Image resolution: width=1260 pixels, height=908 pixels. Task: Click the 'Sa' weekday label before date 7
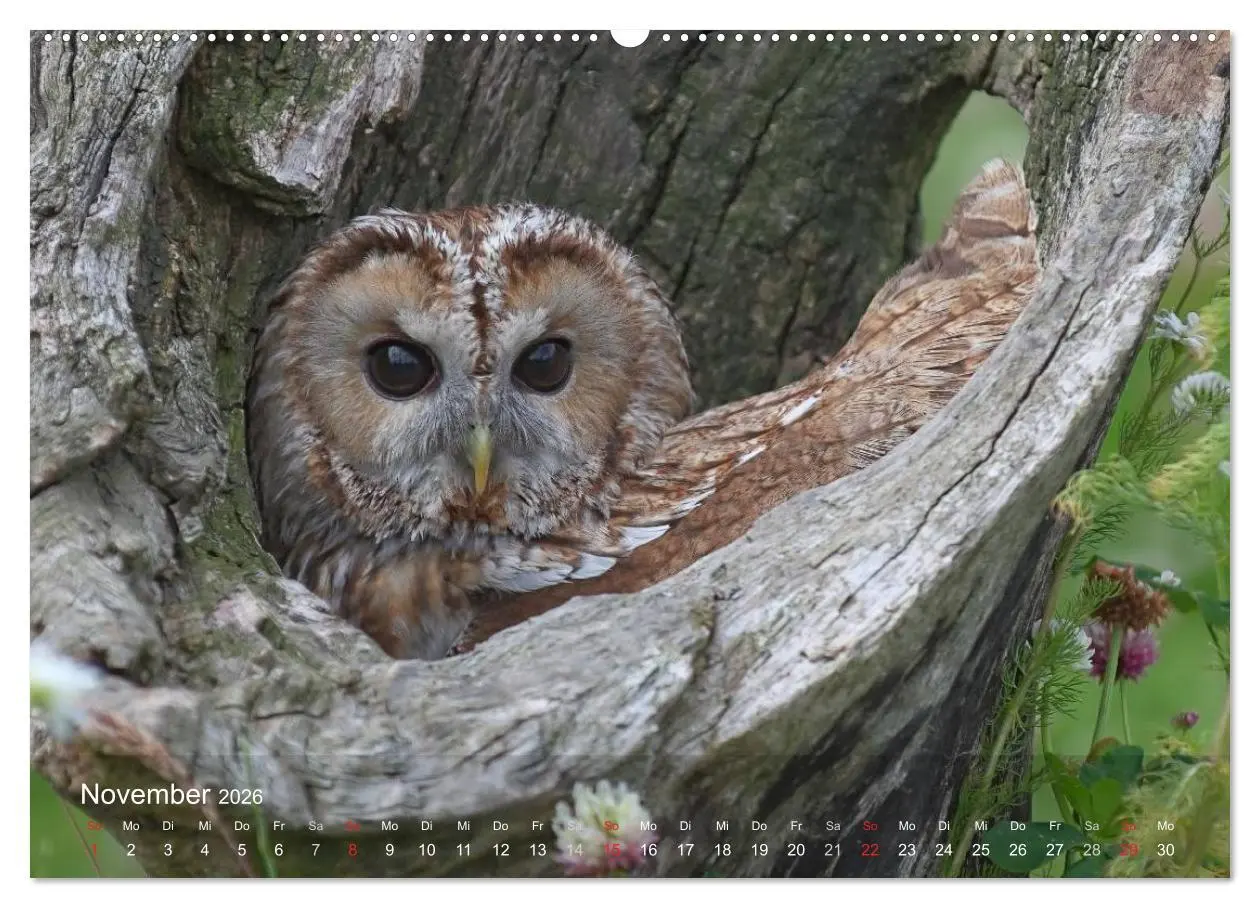click(x=316, y=826)
